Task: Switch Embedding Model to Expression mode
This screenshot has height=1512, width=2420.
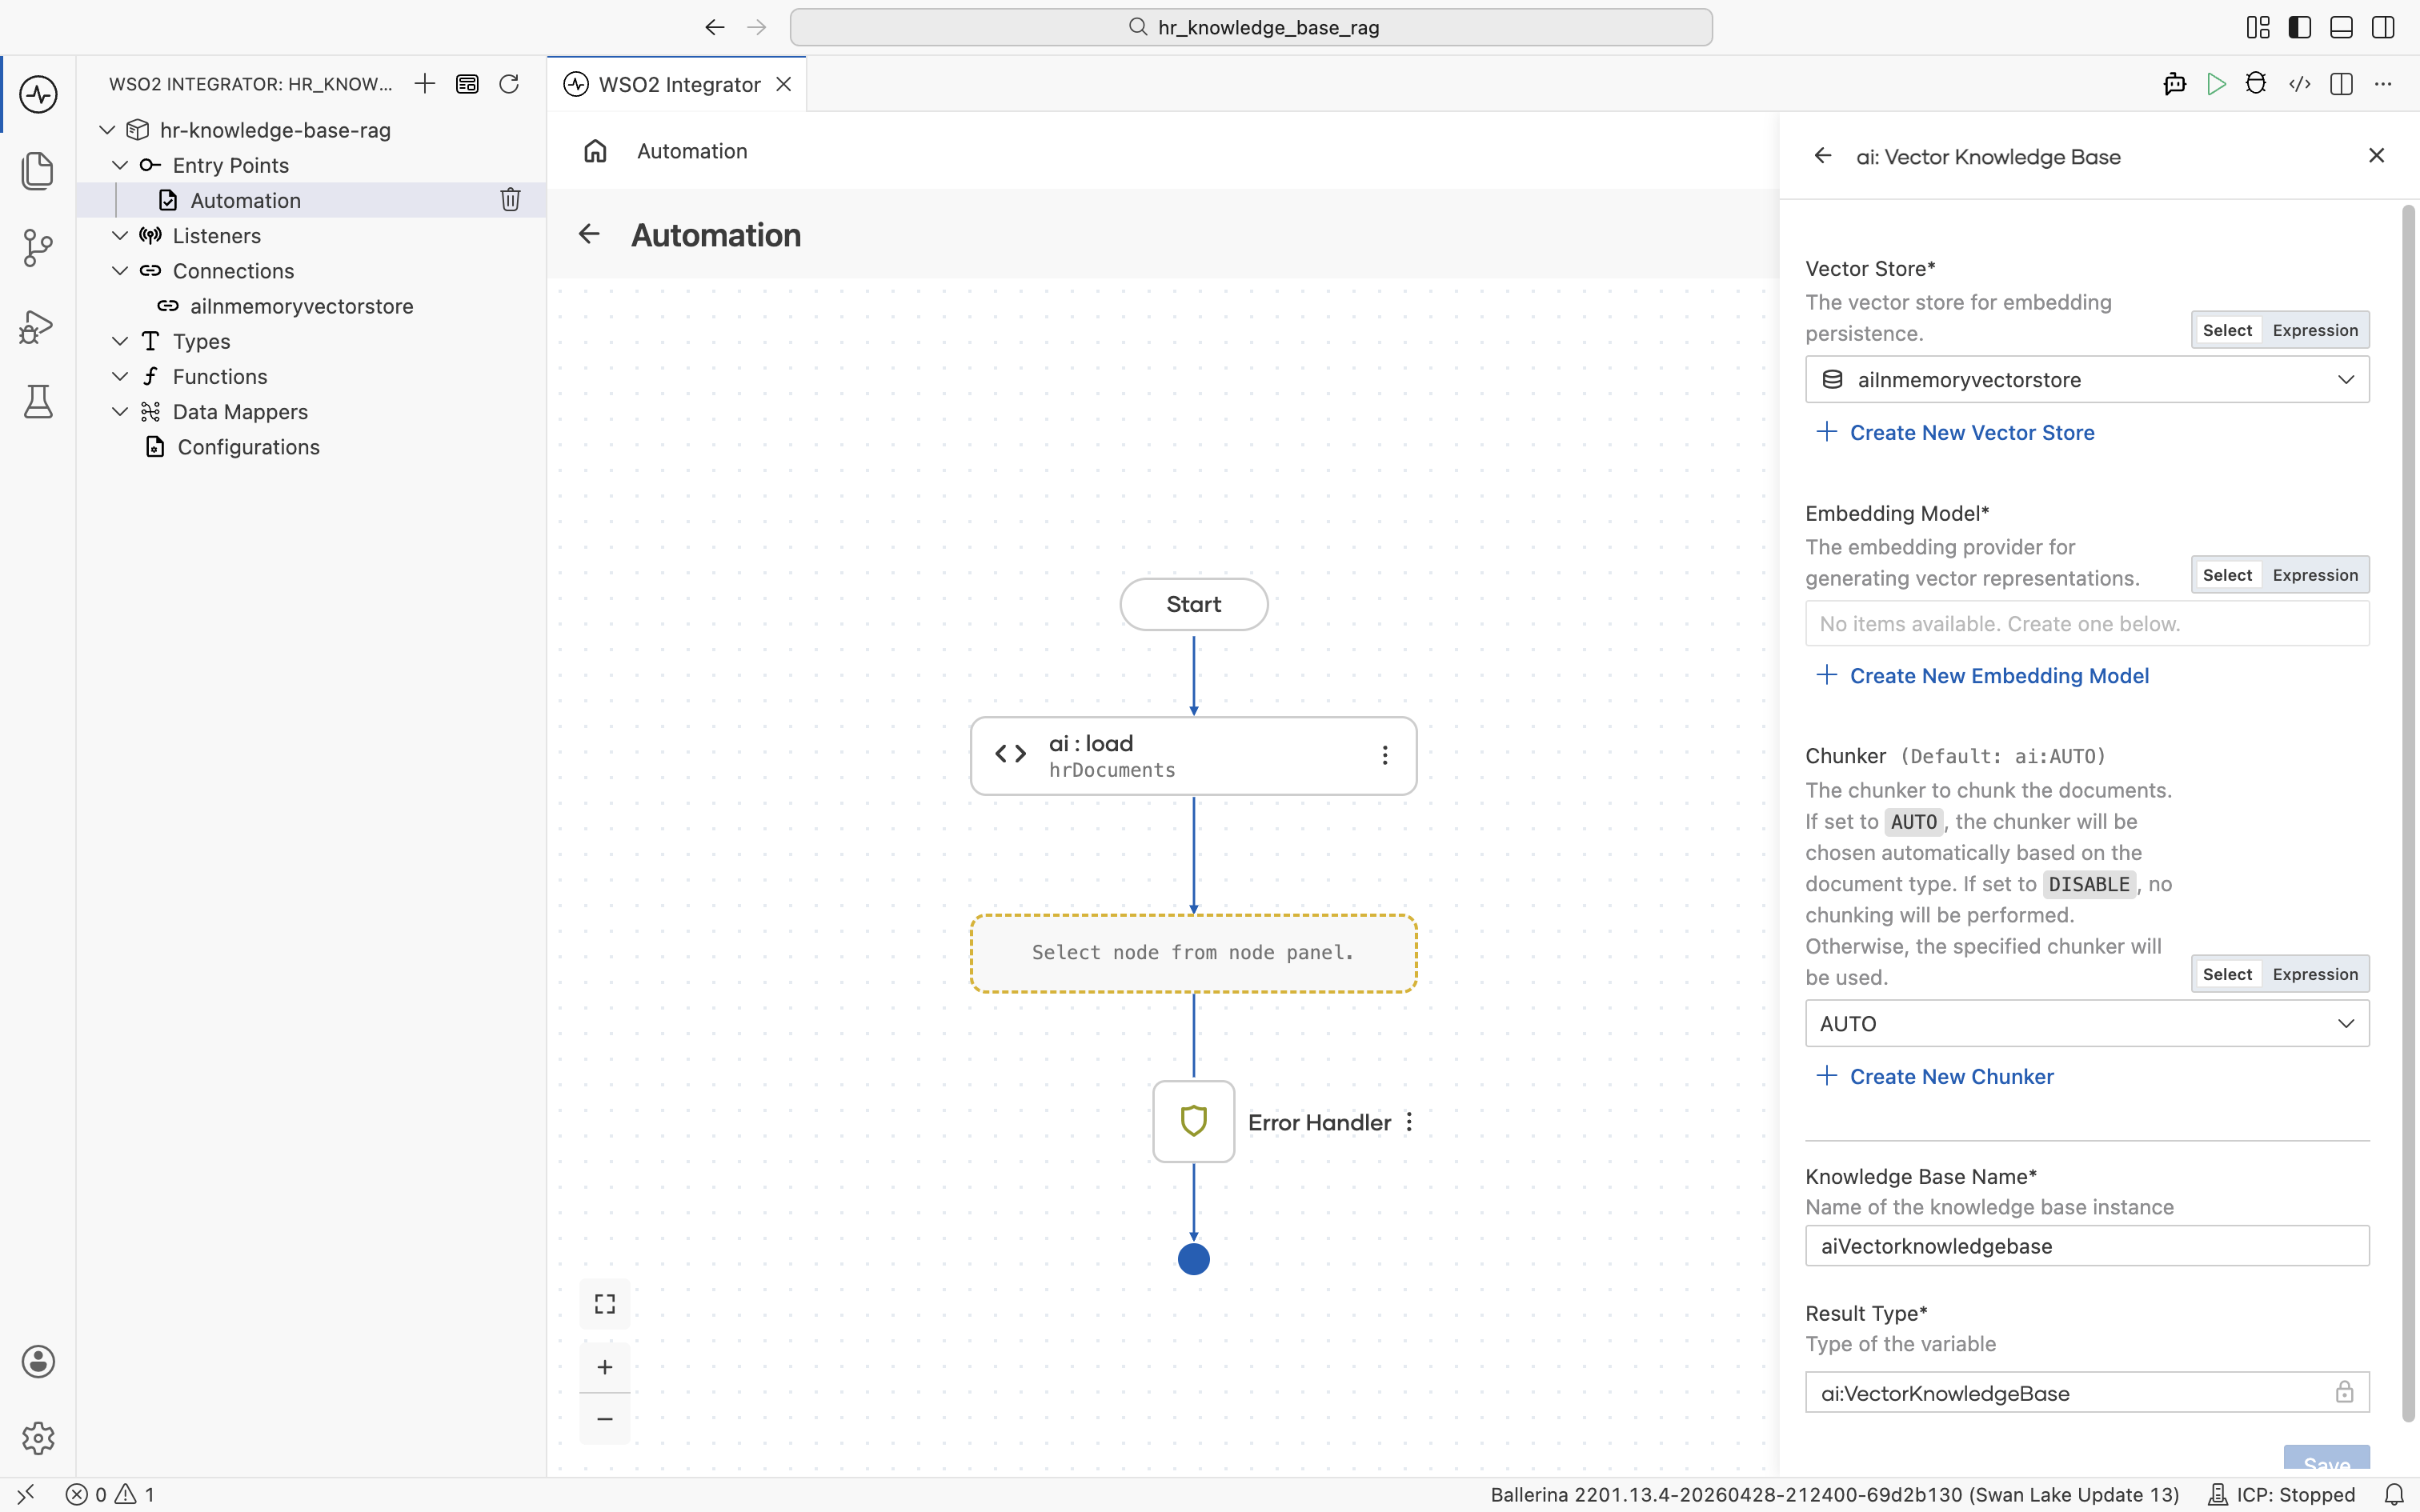Action: tap(2315, 575)
